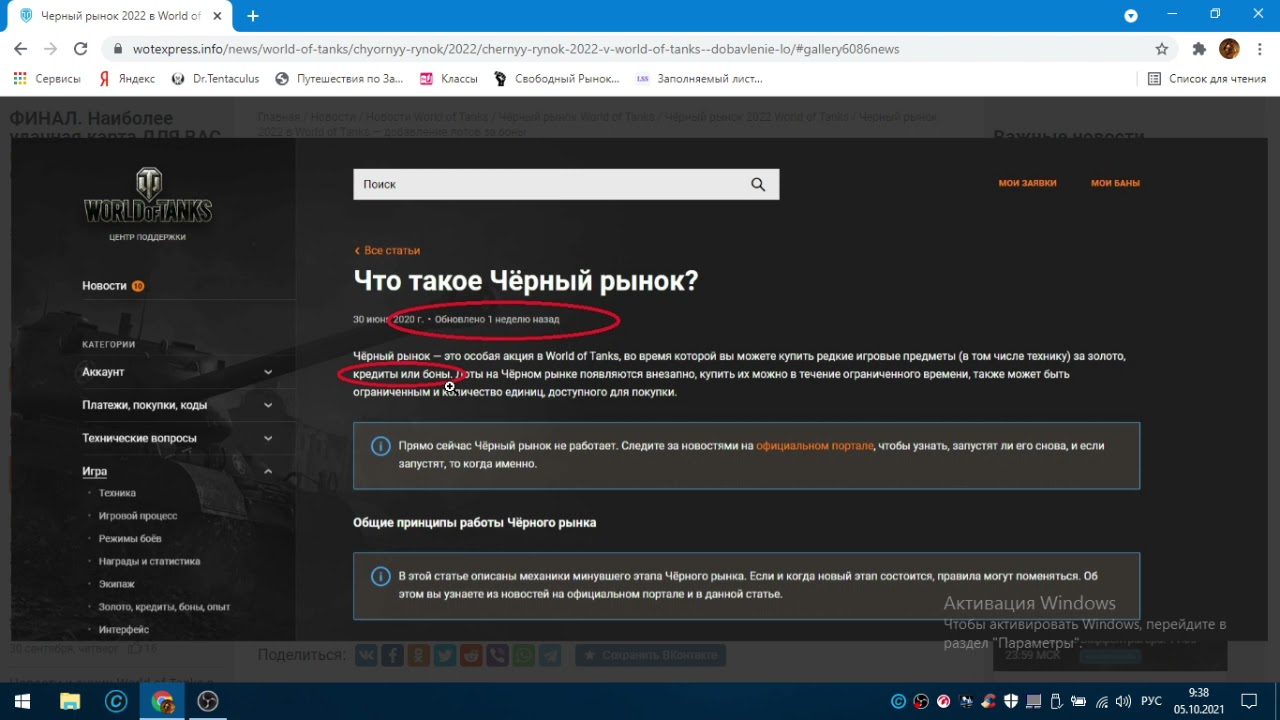Open the Windows Start menu
The image size is (1280, 720).
click(23, 701)
